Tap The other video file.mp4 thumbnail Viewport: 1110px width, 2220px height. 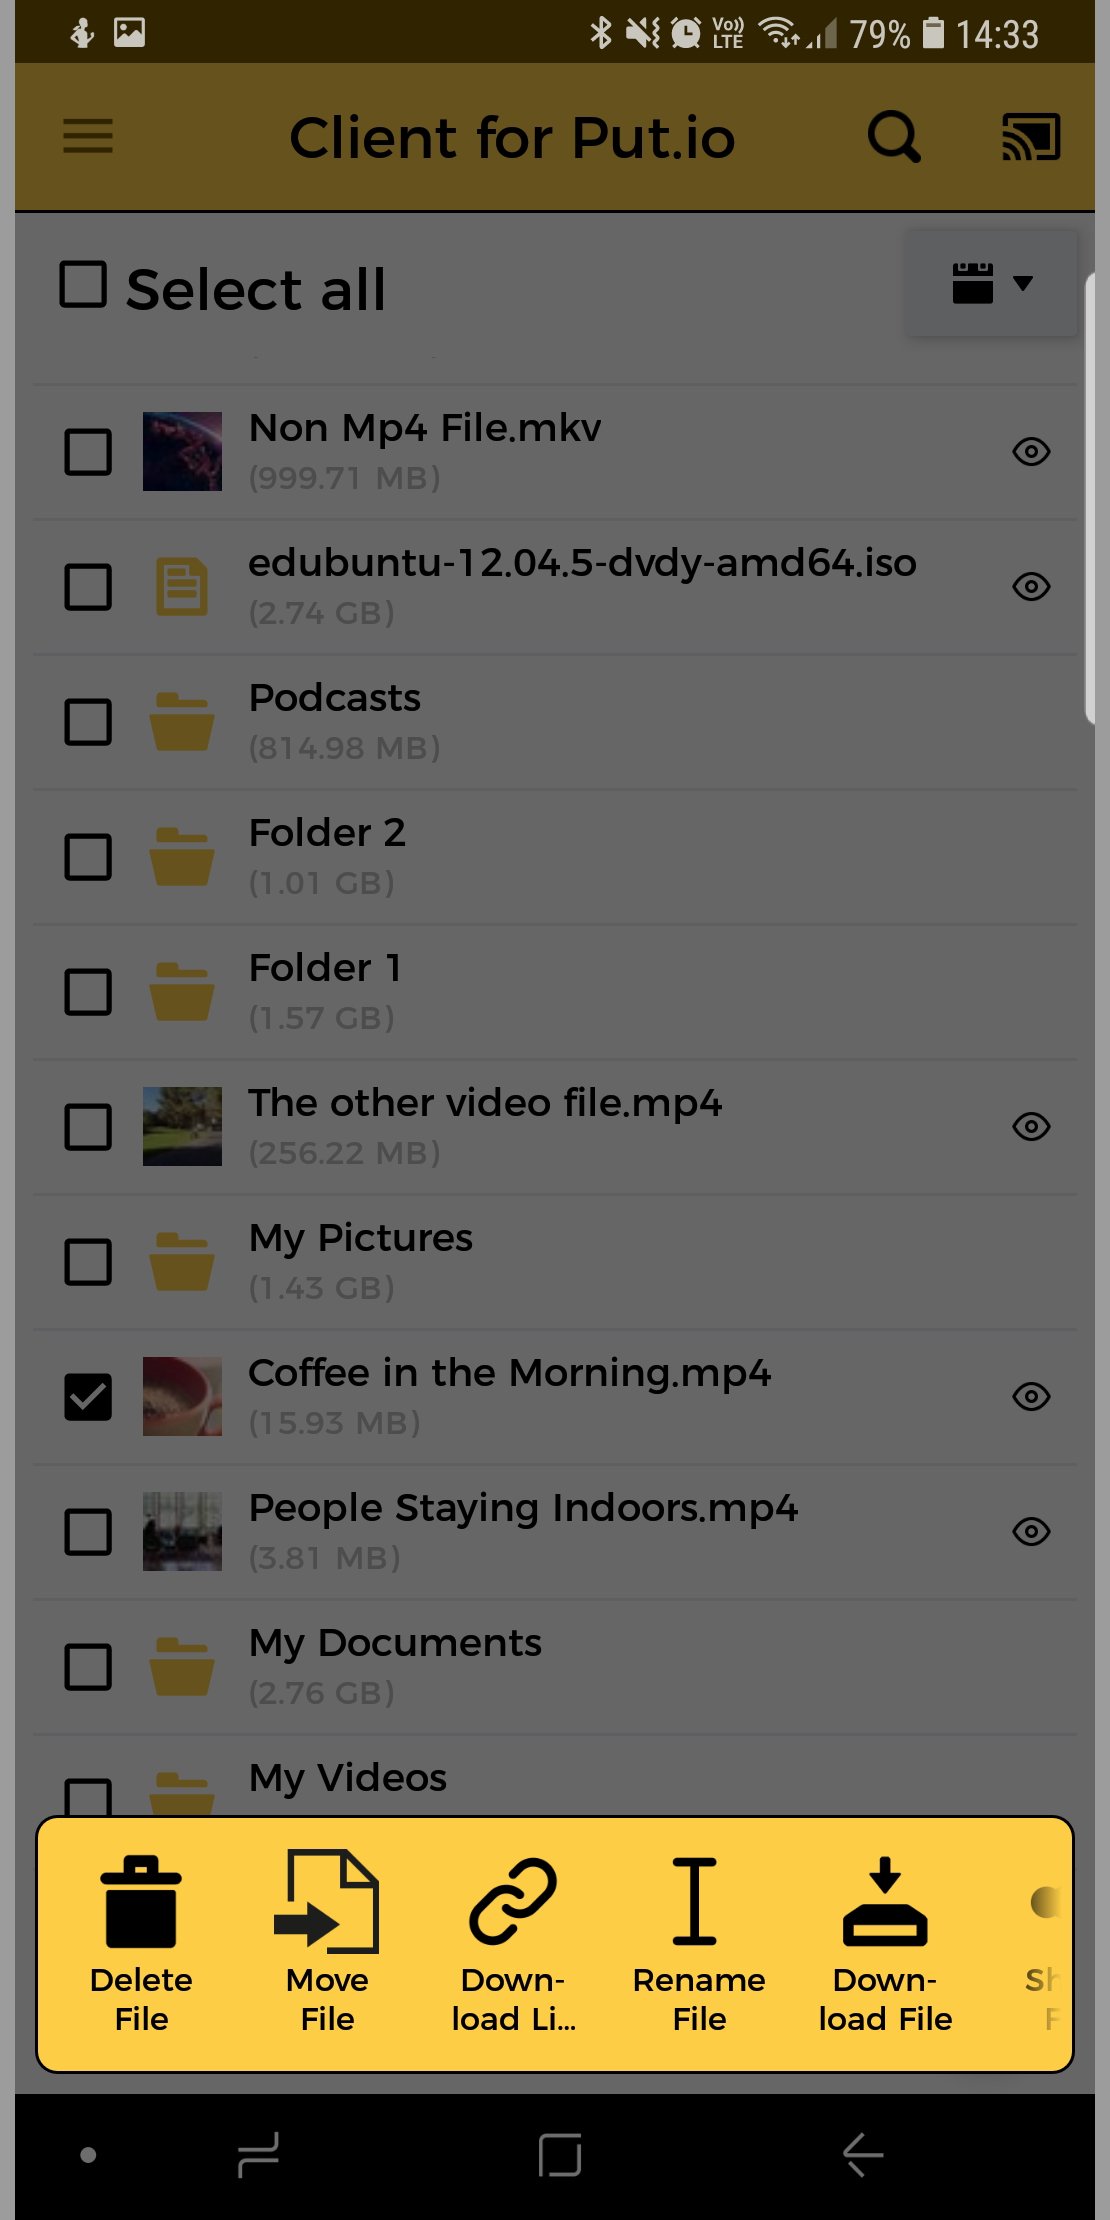click(182, 1127)
